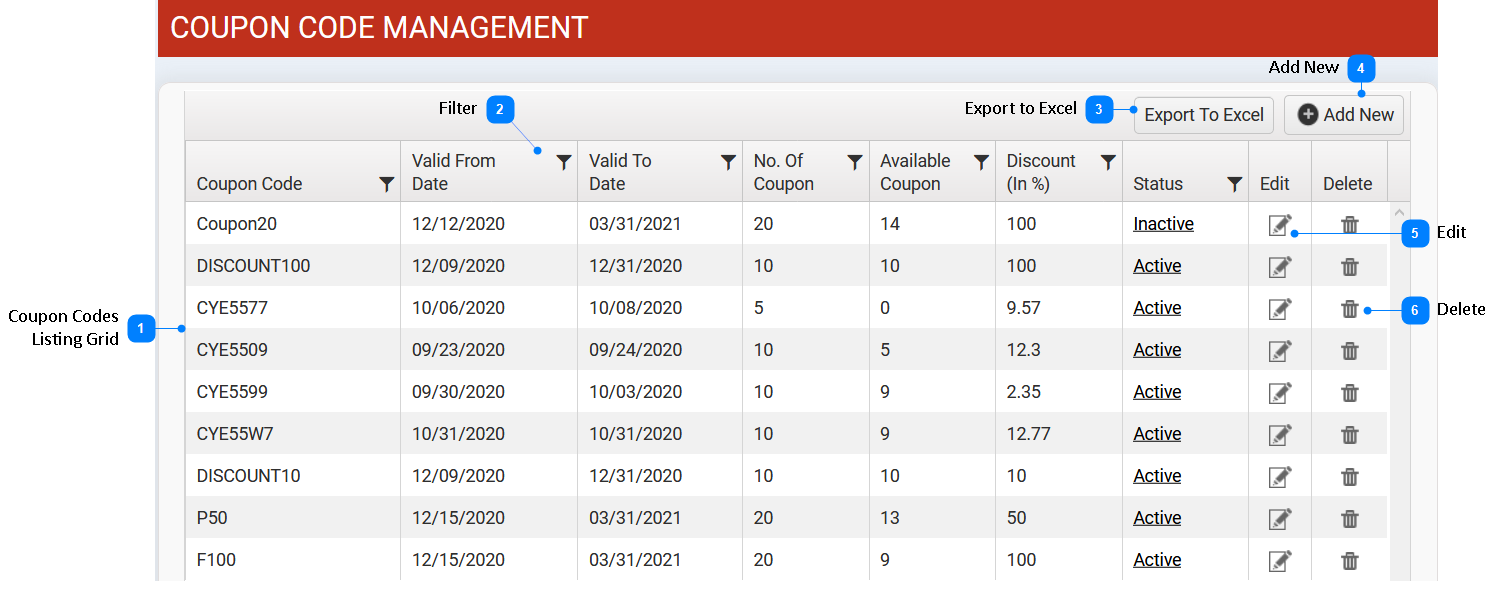Click the 10/06/2020 valid from date
Screen dimensions: 1493x598
click(x=459, y=308)
